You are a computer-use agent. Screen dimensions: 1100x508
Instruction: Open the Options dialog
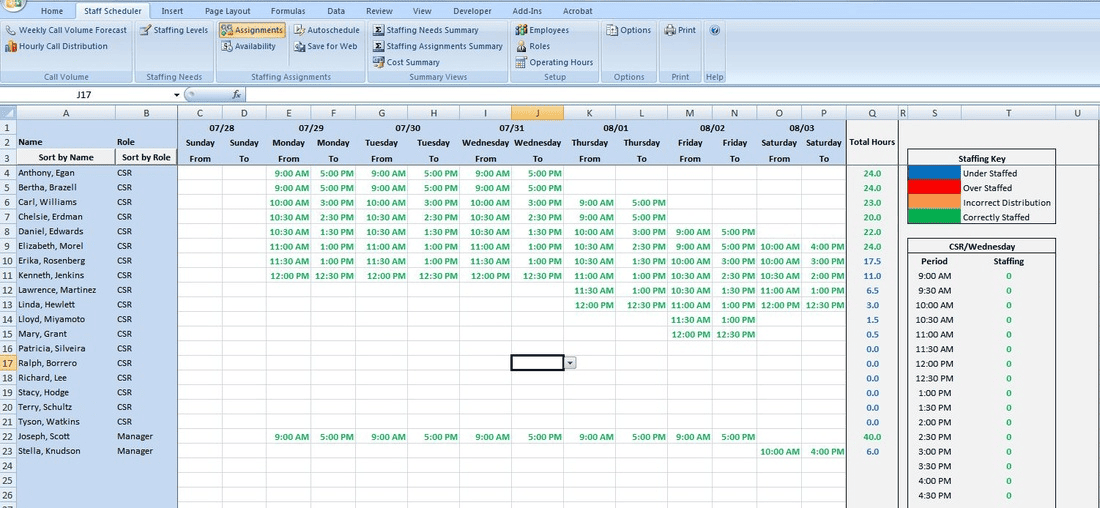click(x=629, y=30)
